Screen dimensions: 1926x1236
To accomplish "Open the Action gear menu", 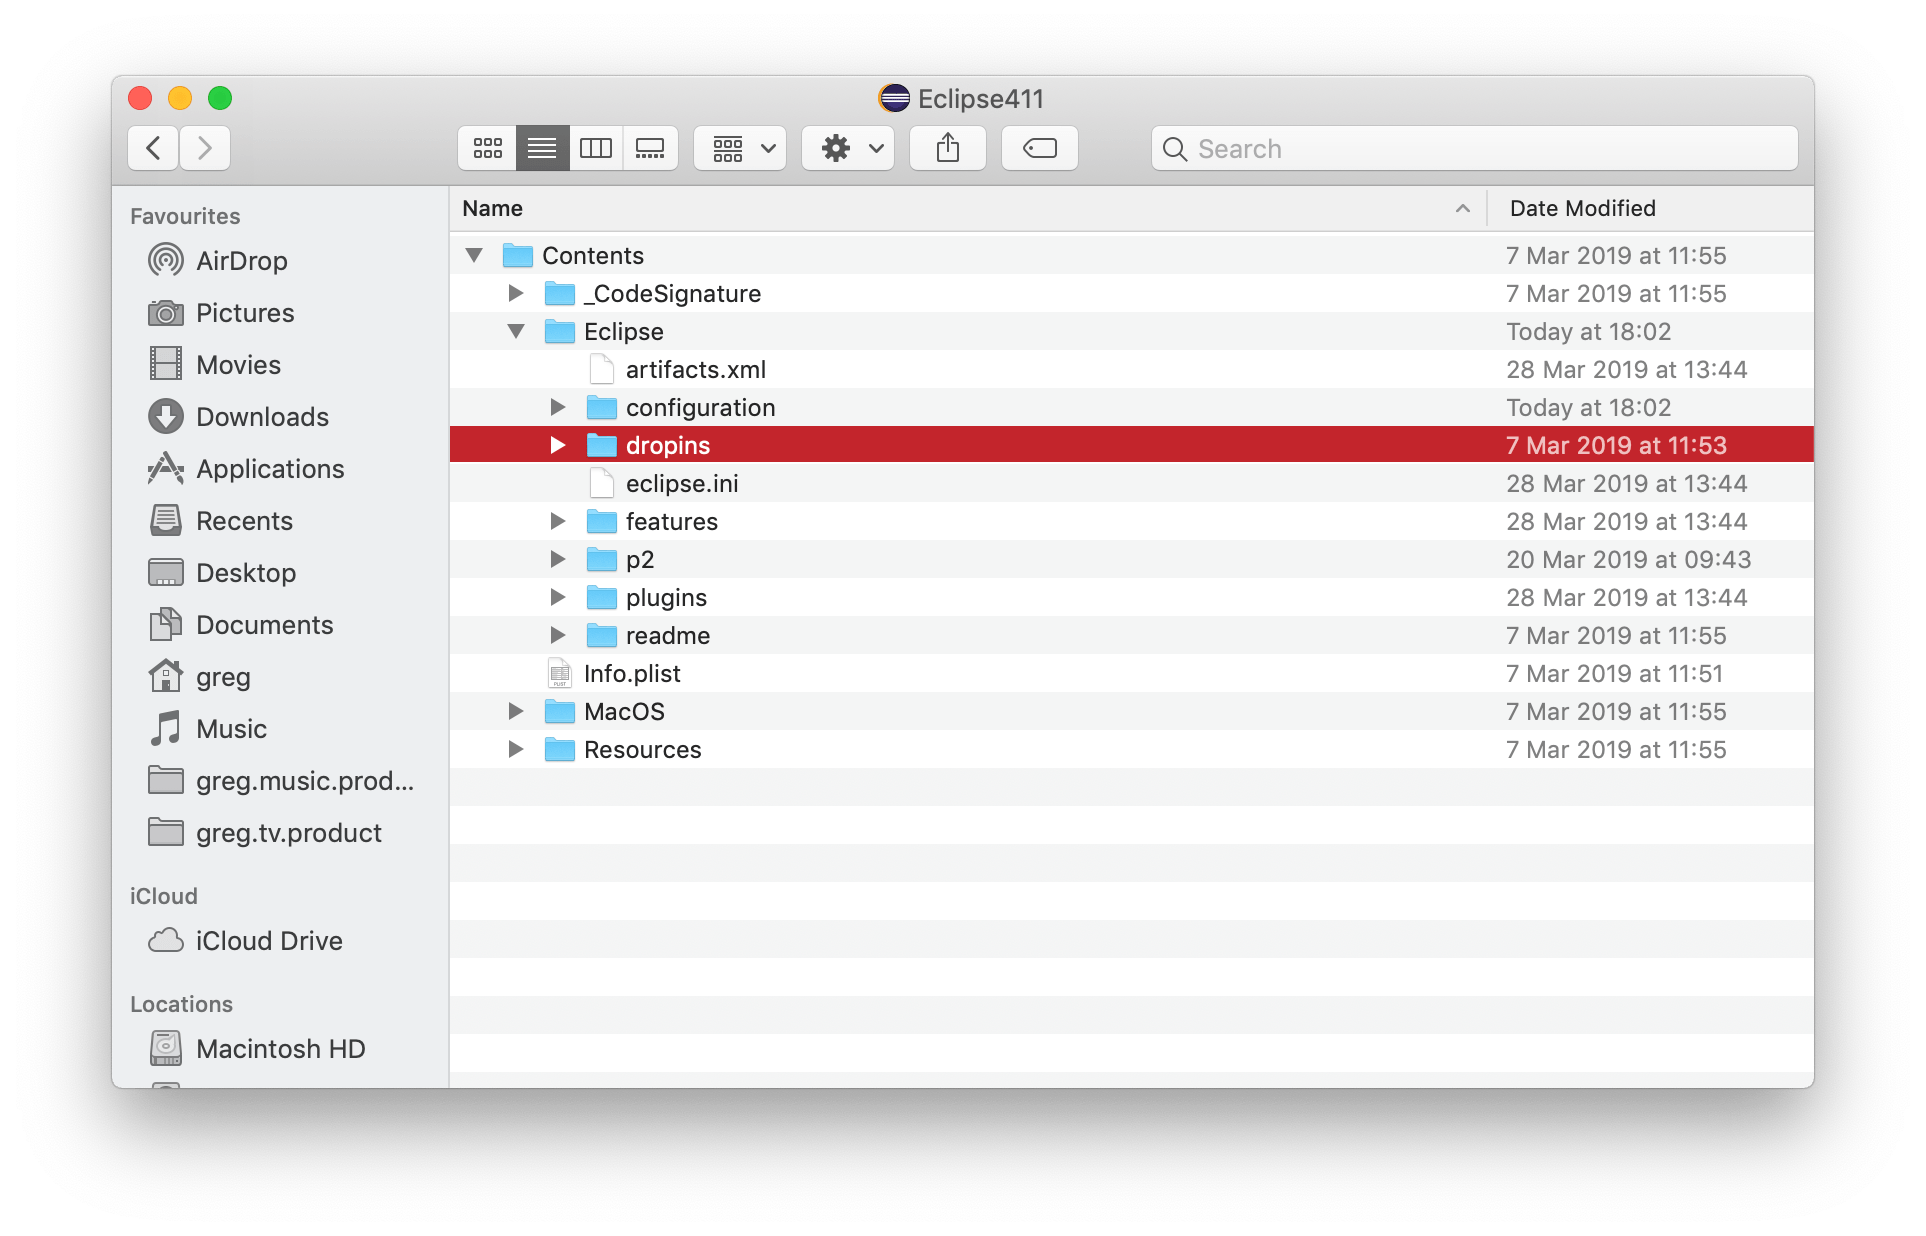I will point(847,148).
